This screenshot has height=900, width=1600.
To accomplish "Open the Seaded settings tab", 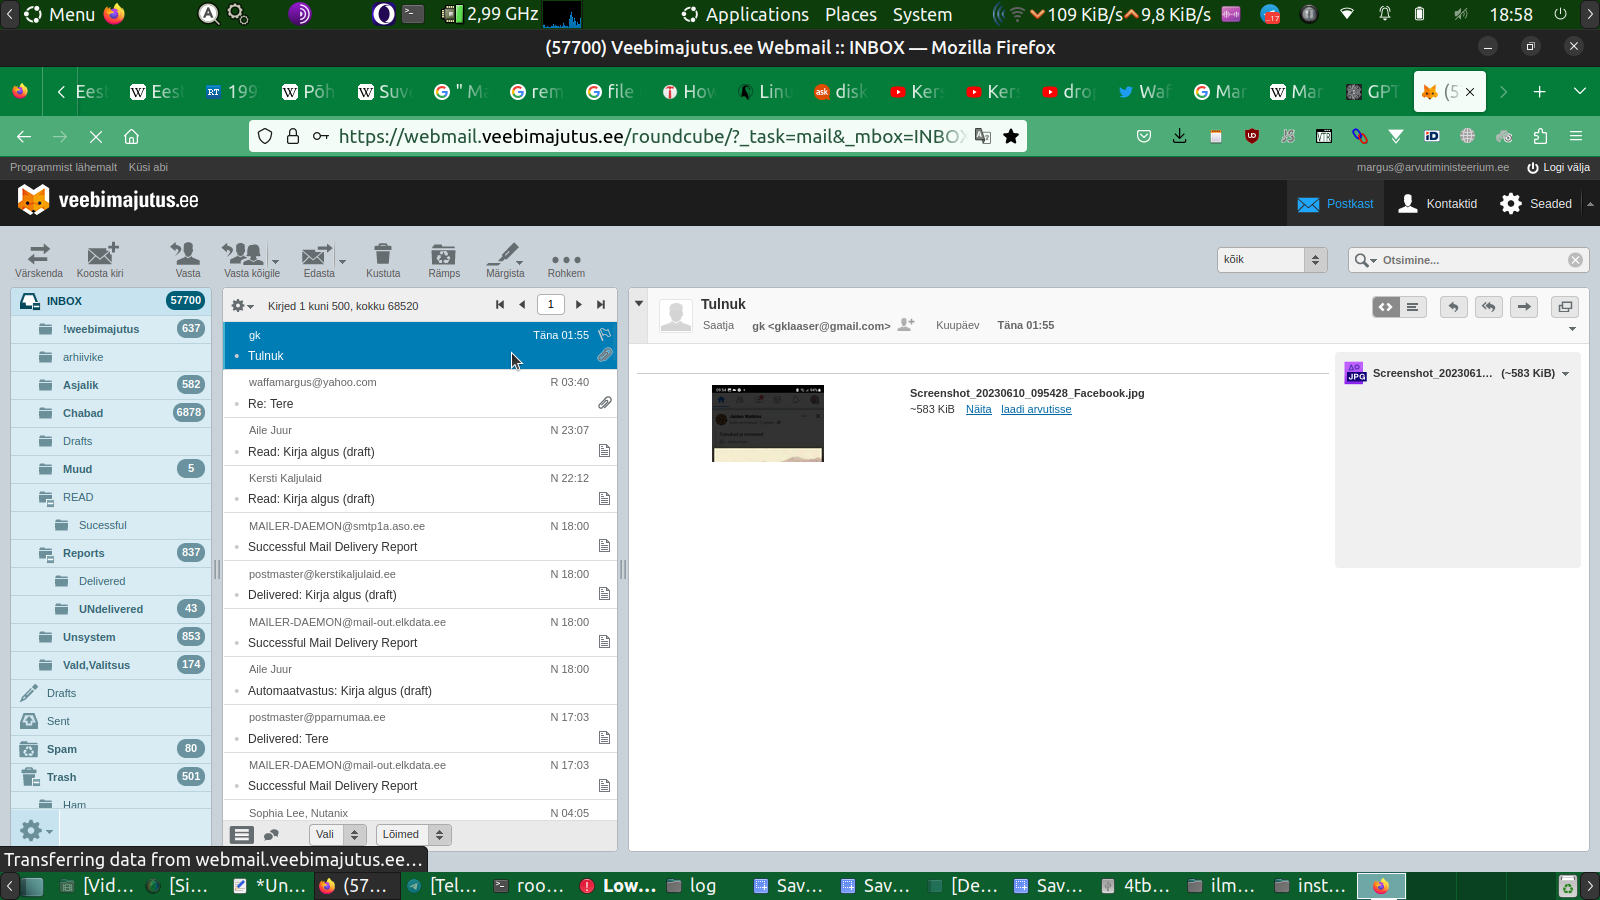I will coord(1536,204).
